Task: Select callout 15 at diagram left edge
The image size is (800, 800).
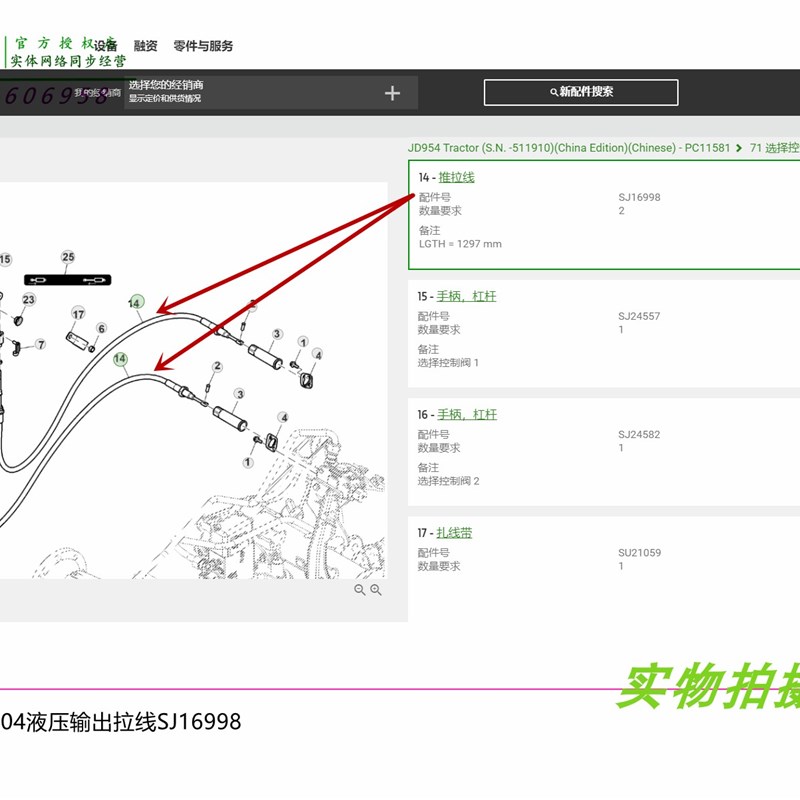Action: [x=5, y=259]
